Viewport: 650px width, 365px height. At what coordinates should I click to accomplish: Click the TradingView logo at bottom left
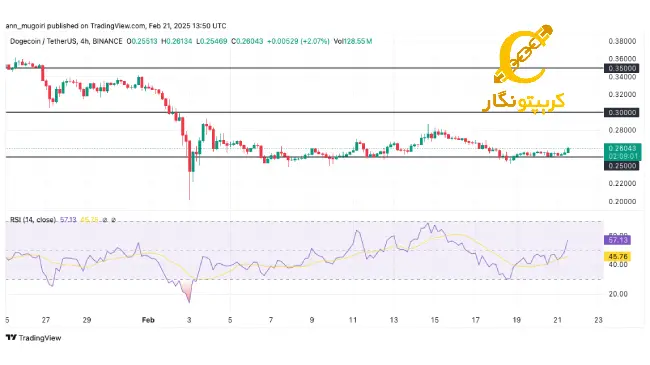pos(34,338)
